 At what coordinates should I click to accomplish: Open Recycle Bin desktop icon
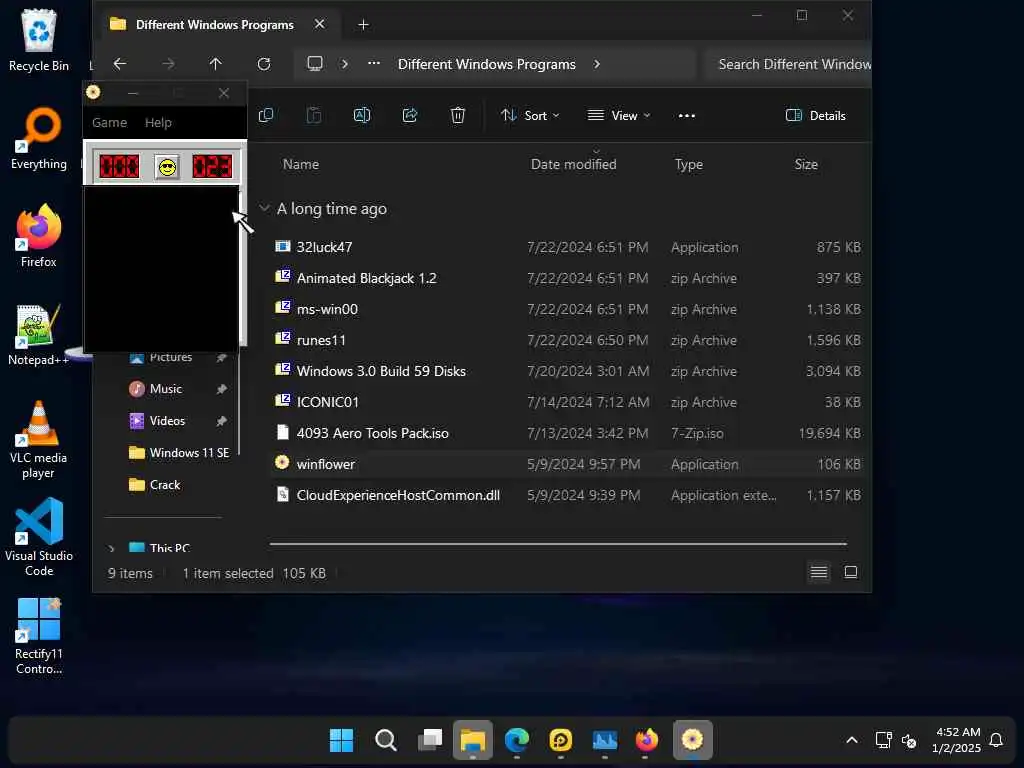39,40
